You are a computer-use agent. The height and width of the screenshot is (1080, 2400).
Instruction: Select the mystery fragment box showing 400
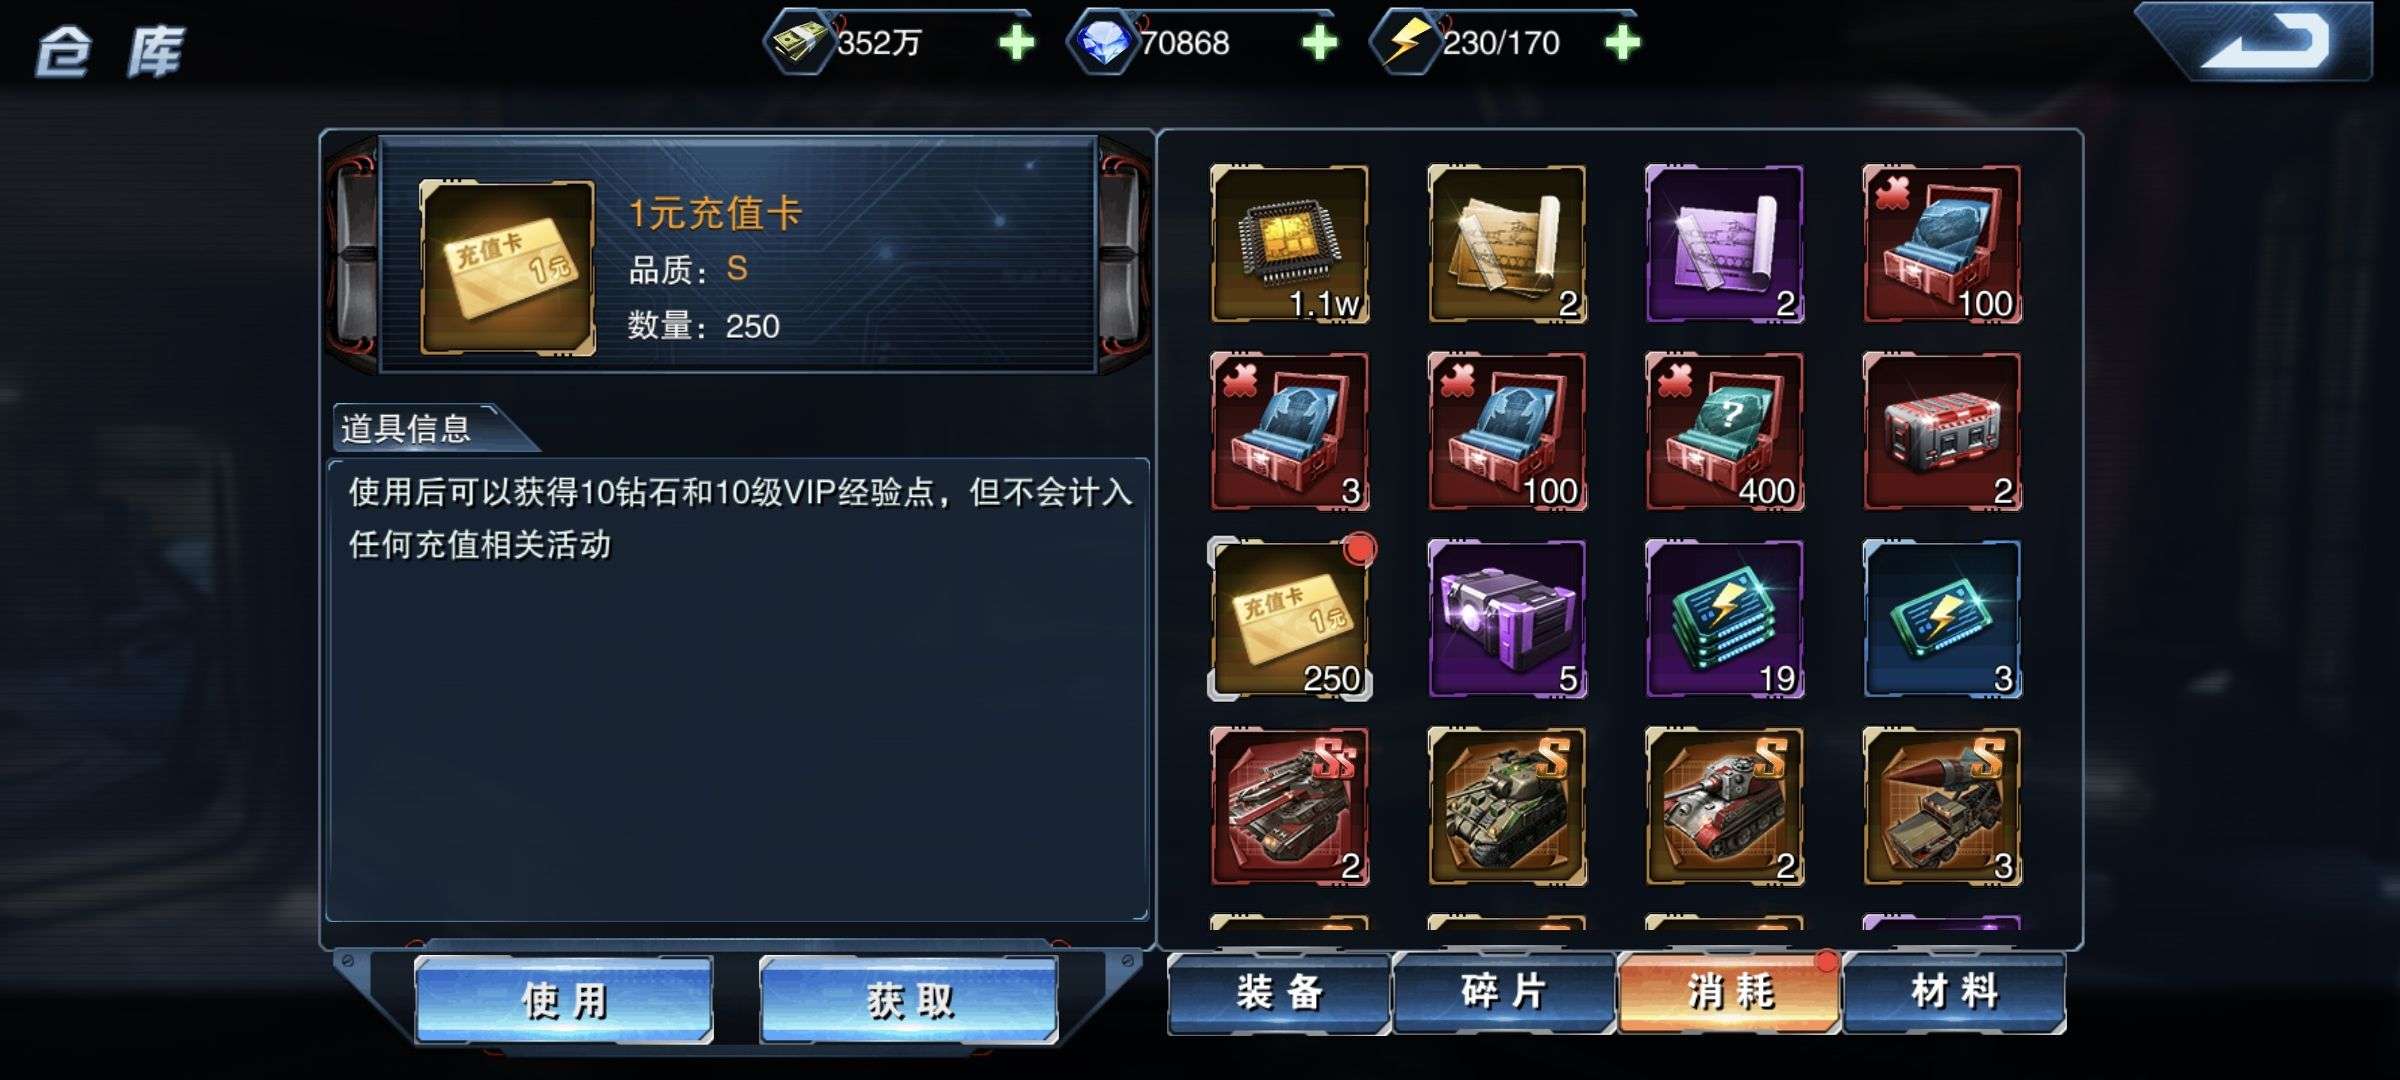pos(1724,431)
